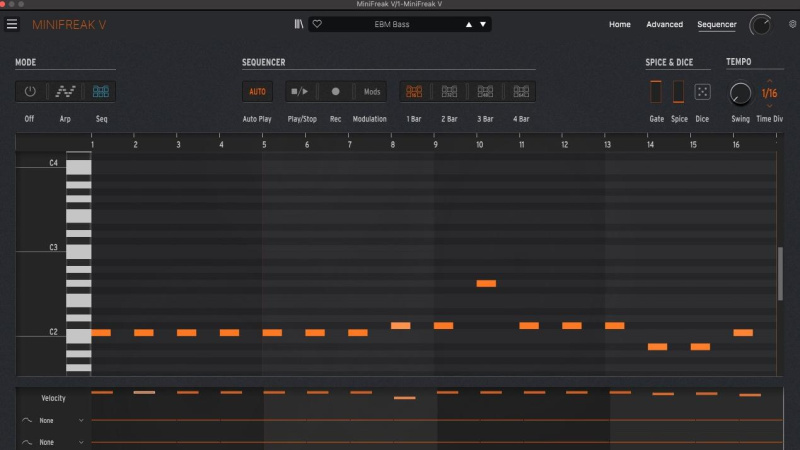Image resolution: width=800 pixels, height=450 pixels.
Task: Click the Play/Stop transport button
Action: (299, 91)
